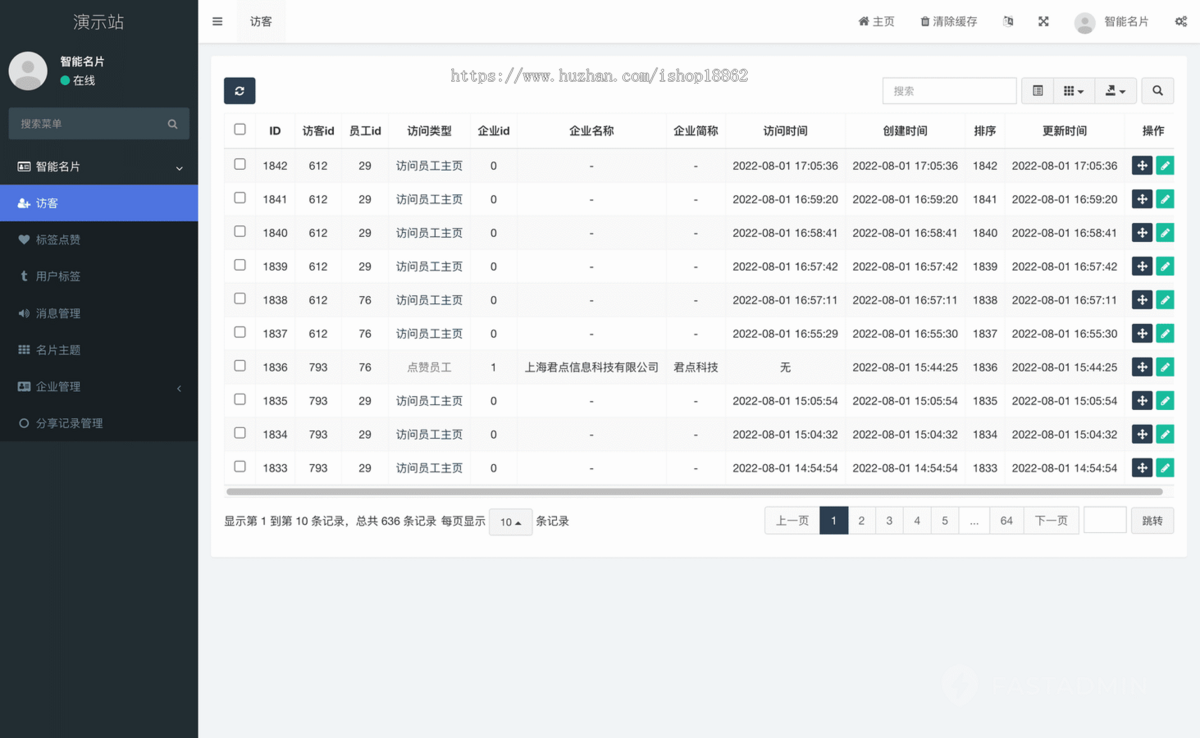Tick the checkbox for record 1841
1200x738 pixels.
240,198
